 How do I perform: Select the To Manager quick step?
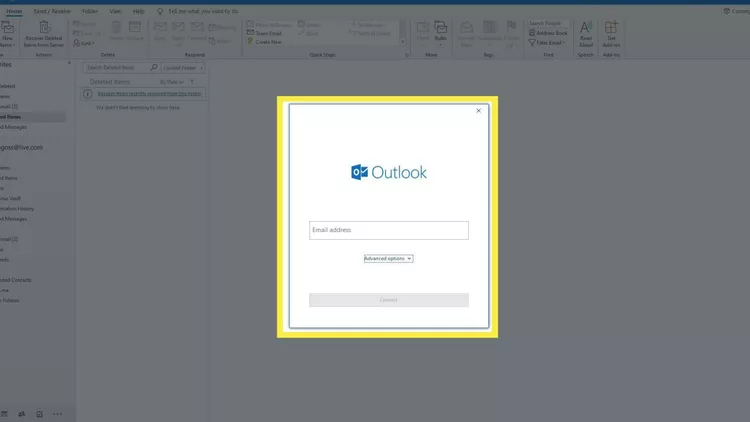pos(368,24)
